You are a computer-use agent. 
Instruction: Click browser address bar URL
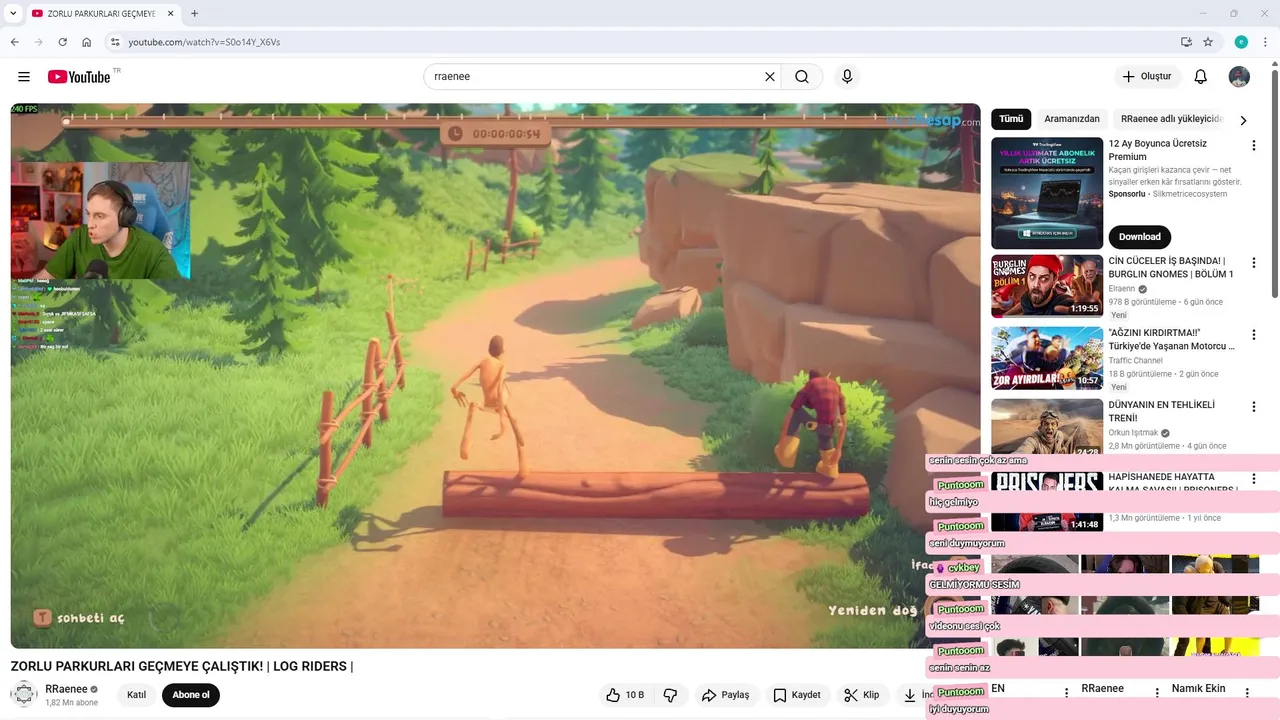pyautogui.click(x=204, y=42)
